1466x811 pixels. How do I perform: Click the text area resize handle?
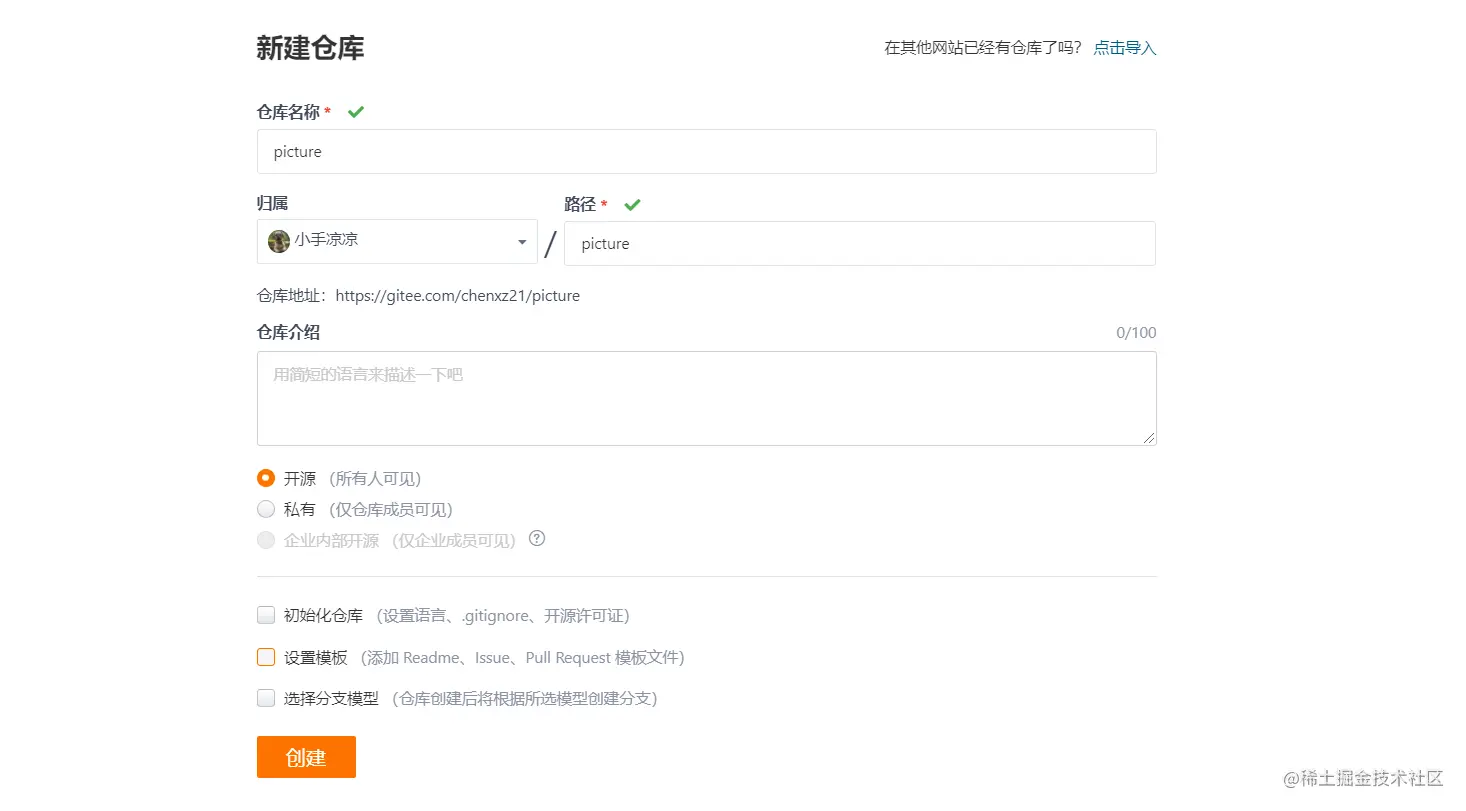click(1149, 438)
